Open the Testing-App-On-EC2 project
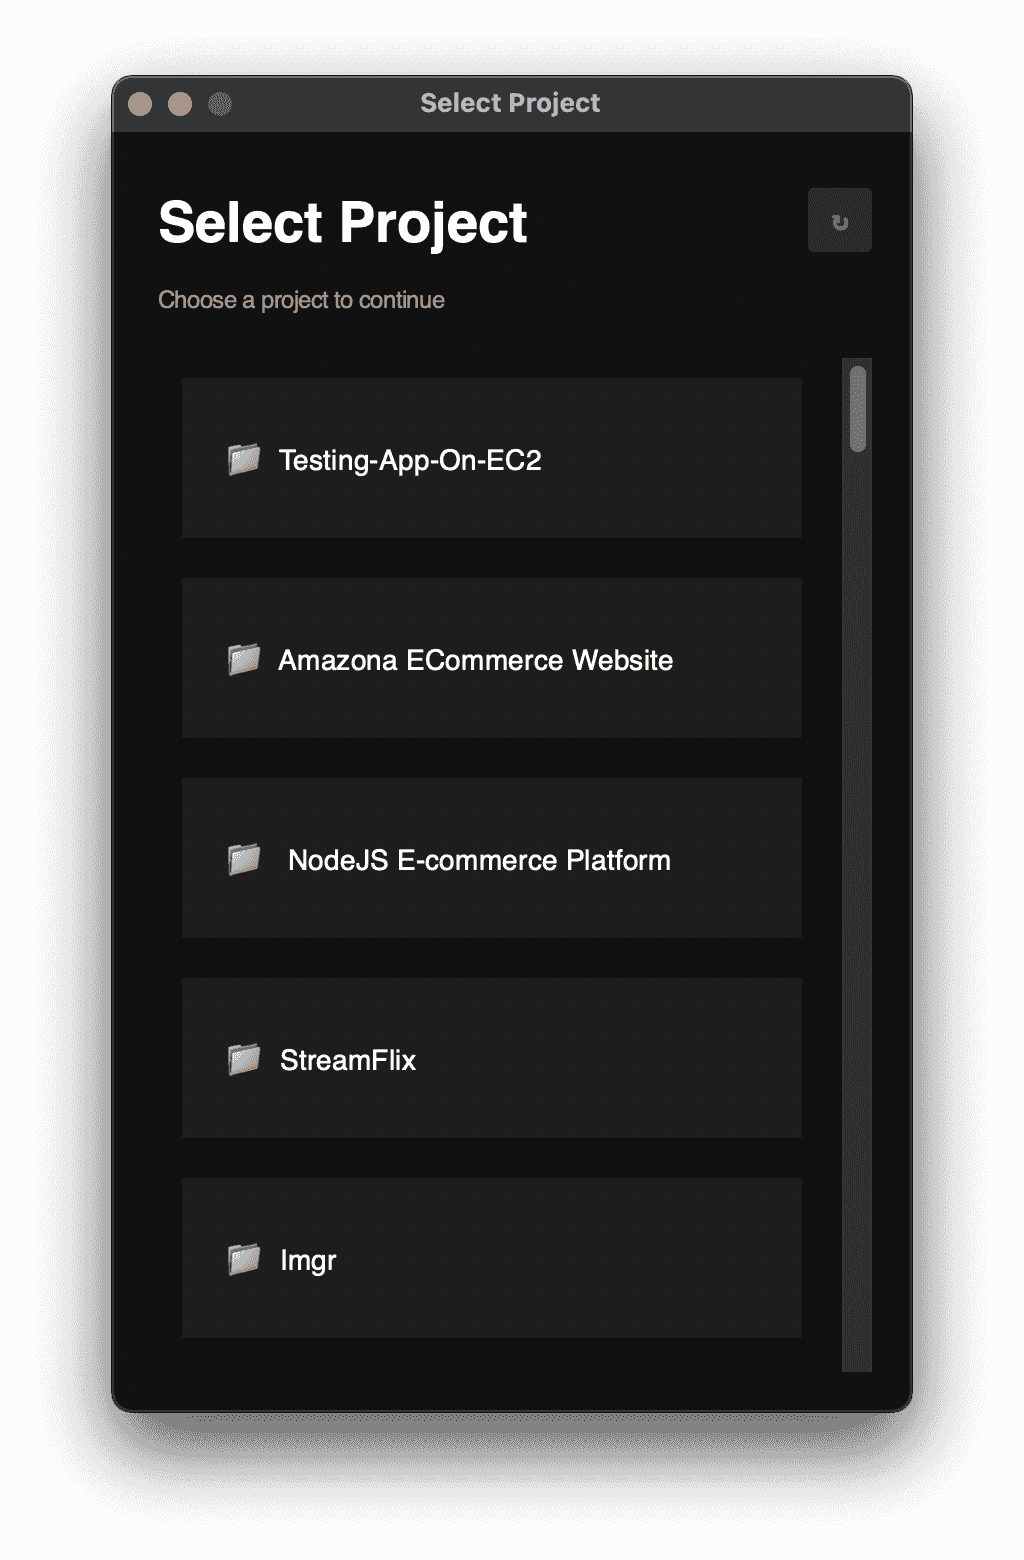 (x=491, y=460)
